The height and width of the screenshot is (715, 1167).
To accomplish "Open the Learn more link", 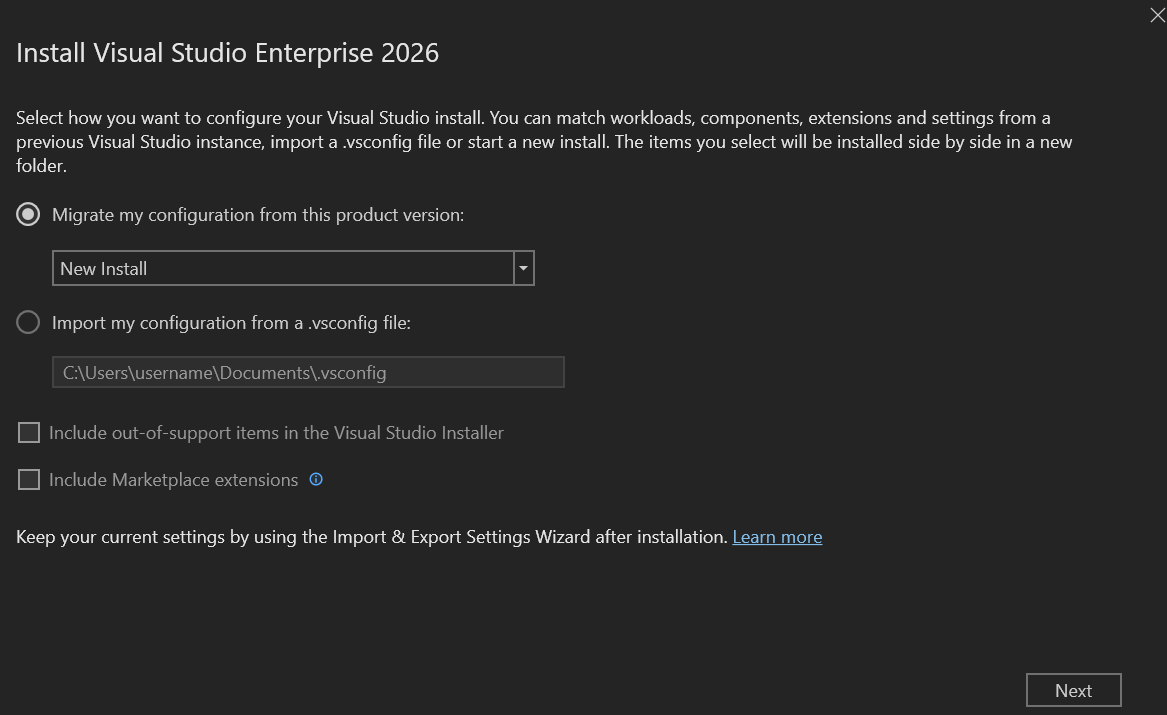I will coord(777,536).
